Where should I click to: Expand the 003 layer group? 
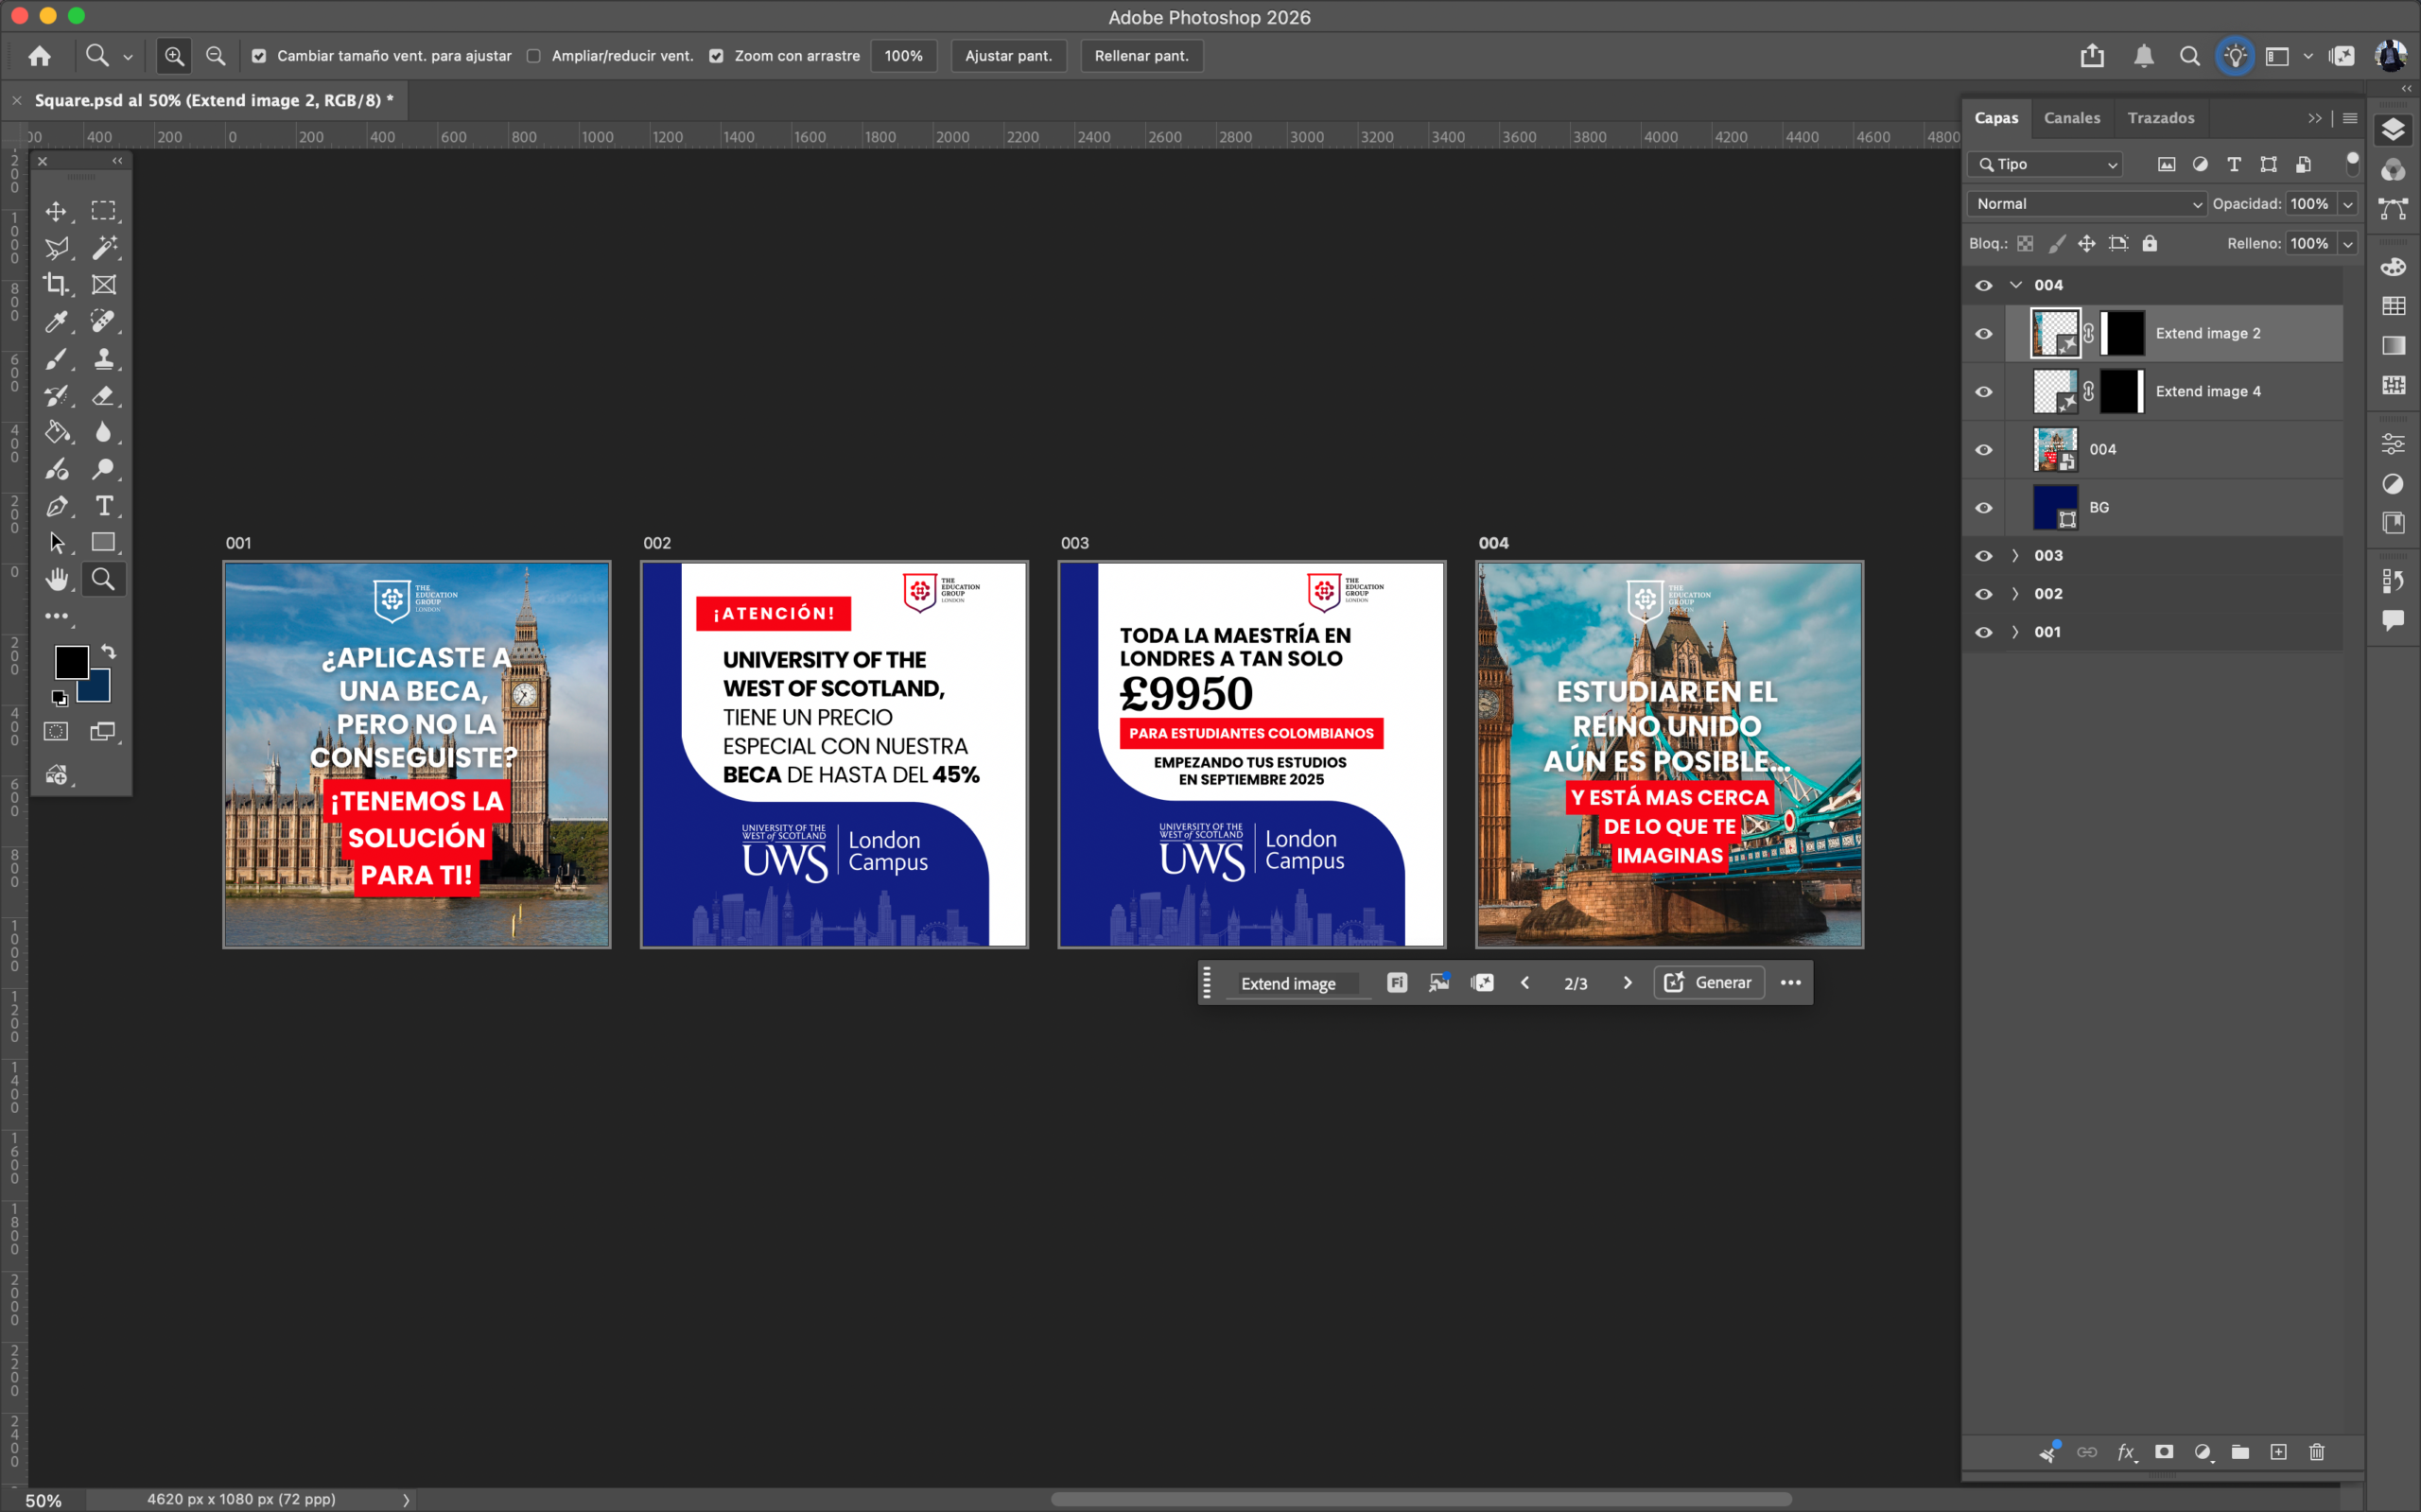click(x=2016, y=555)
